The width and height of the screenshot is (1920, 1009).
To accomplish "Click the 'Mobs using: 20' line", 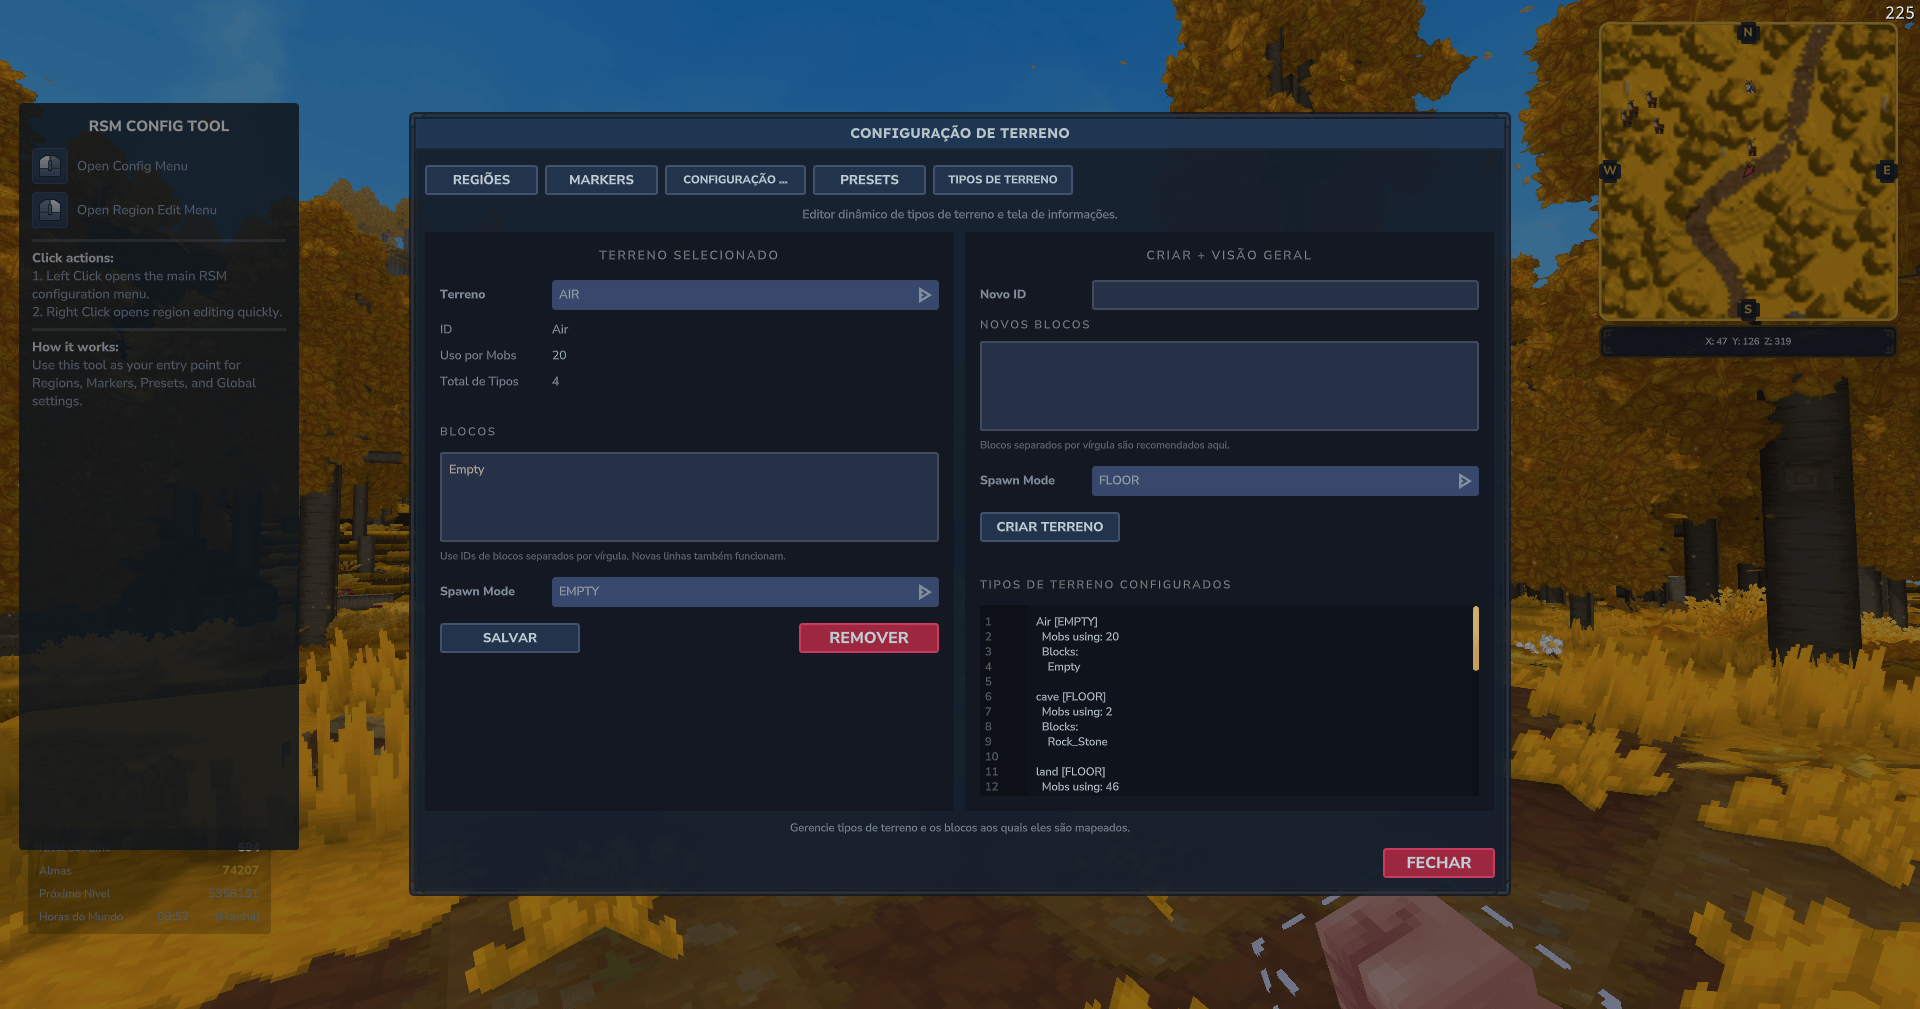I will 1080,637.
